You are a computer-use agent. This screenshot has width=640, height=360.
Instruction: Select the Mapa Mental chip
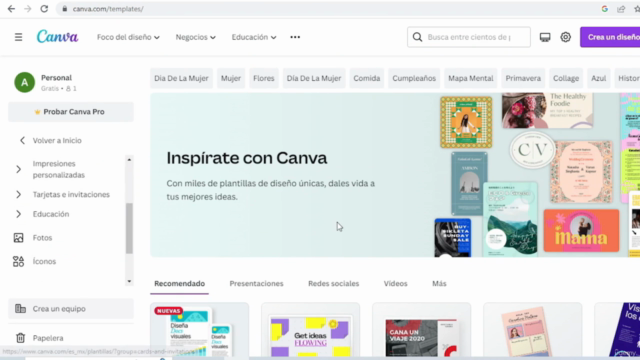(471, 78)
